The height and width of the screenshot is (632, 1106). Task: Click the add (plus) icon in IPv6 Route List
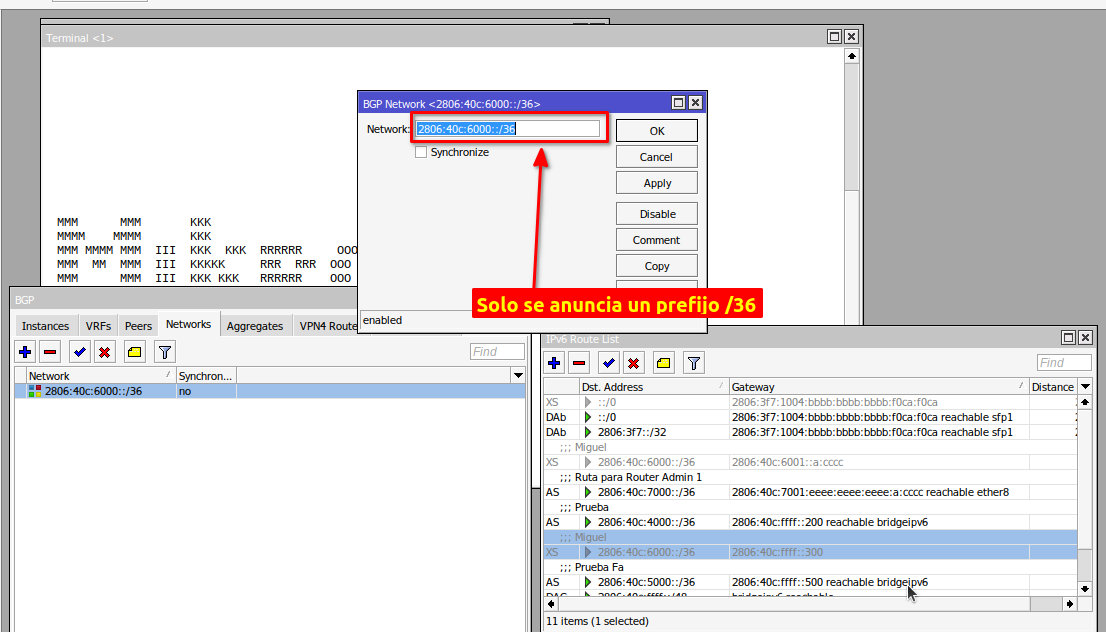coord(555,363)
